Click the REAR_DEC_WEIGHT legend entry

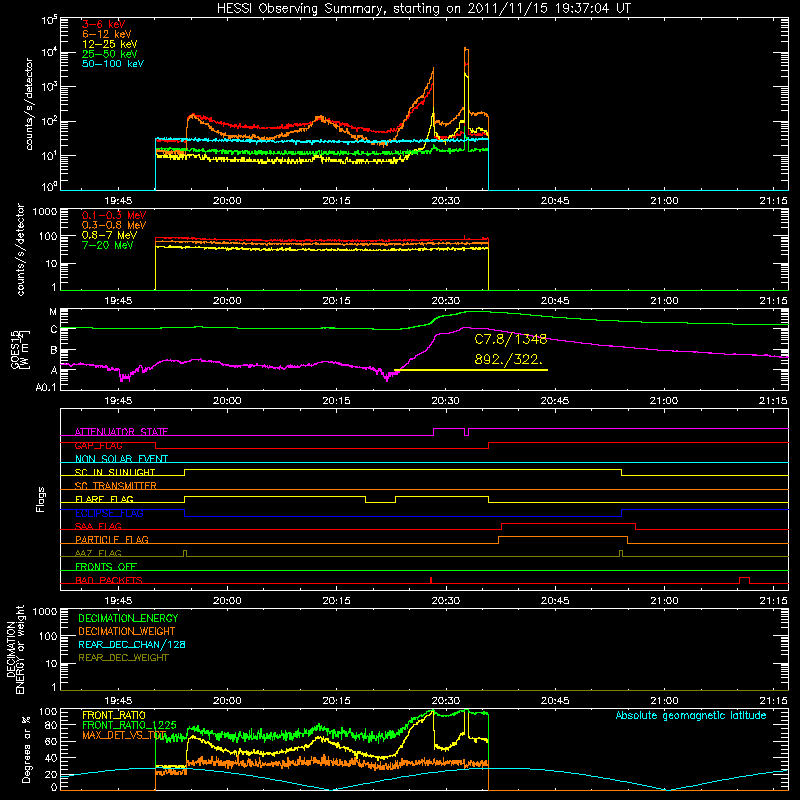click(123, 658)
